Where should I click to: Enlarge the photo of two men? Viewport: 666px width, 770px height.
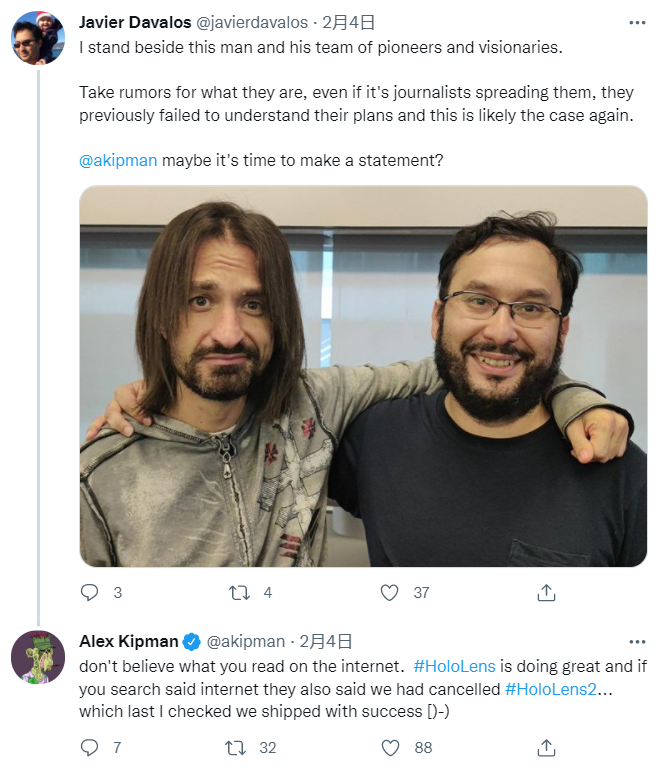tap(363, 376)
